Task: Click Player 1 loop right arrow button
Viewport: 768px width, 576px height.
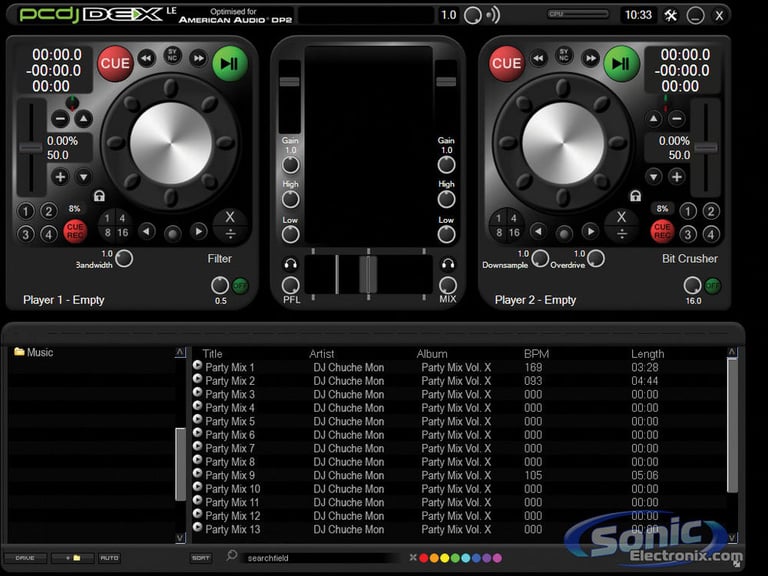Action: pyautogui.click(x=198, y=231)
